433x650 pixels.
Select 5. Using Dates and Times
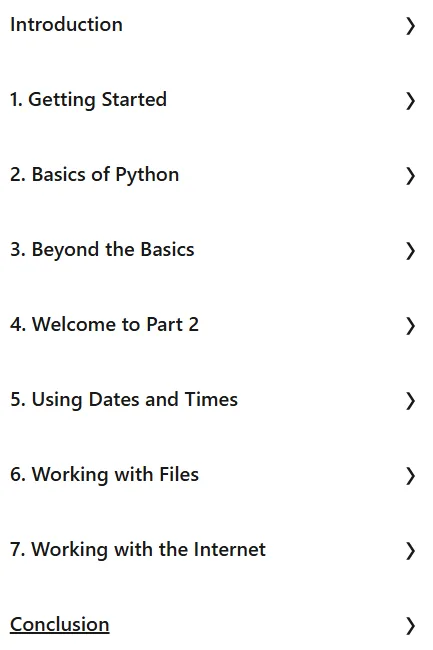[x=124, y=400]
